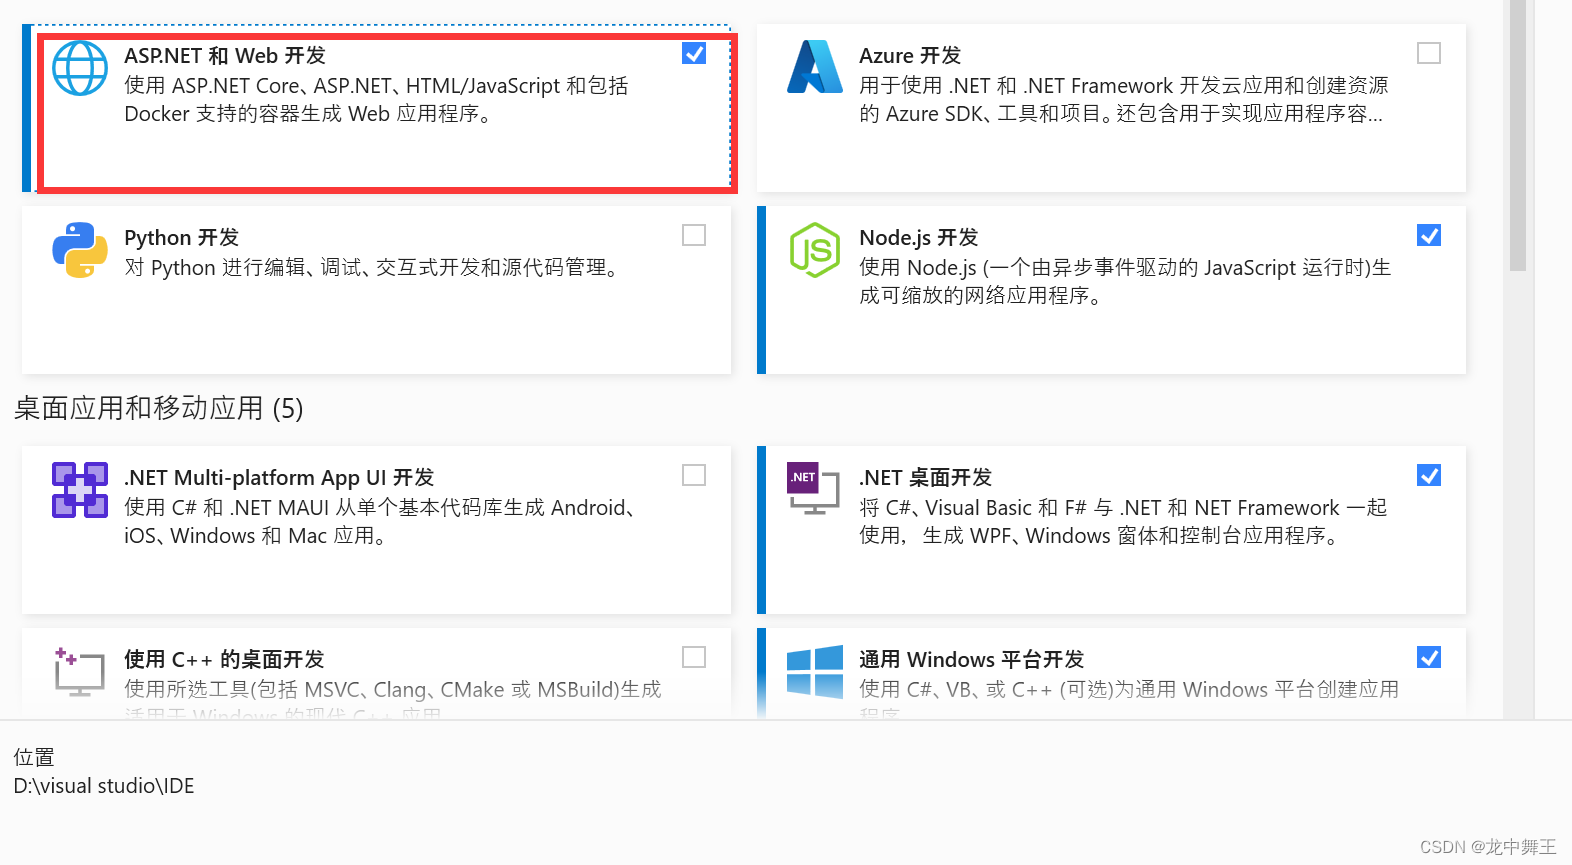Select the 'Node.js 开发' workload title

(919, 238)
